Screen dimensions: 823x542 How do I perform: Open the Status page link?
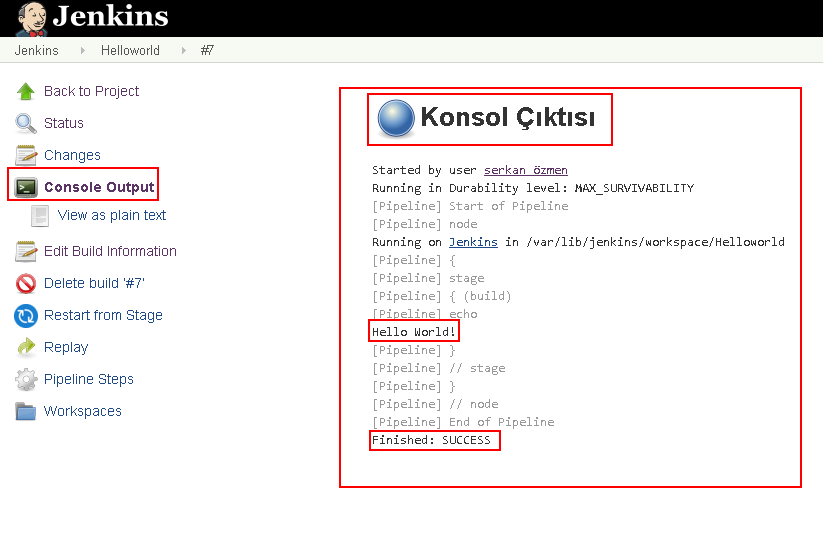point(64,123)
